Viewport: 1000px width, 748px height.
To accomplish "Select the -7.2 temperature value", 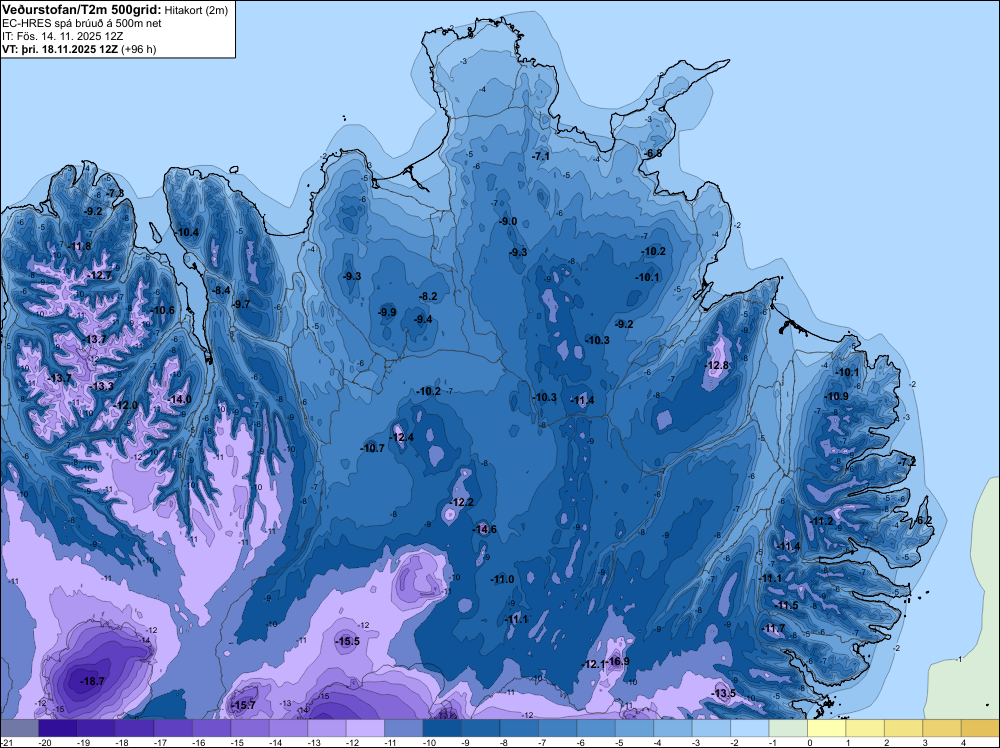I will coord(907,462).
